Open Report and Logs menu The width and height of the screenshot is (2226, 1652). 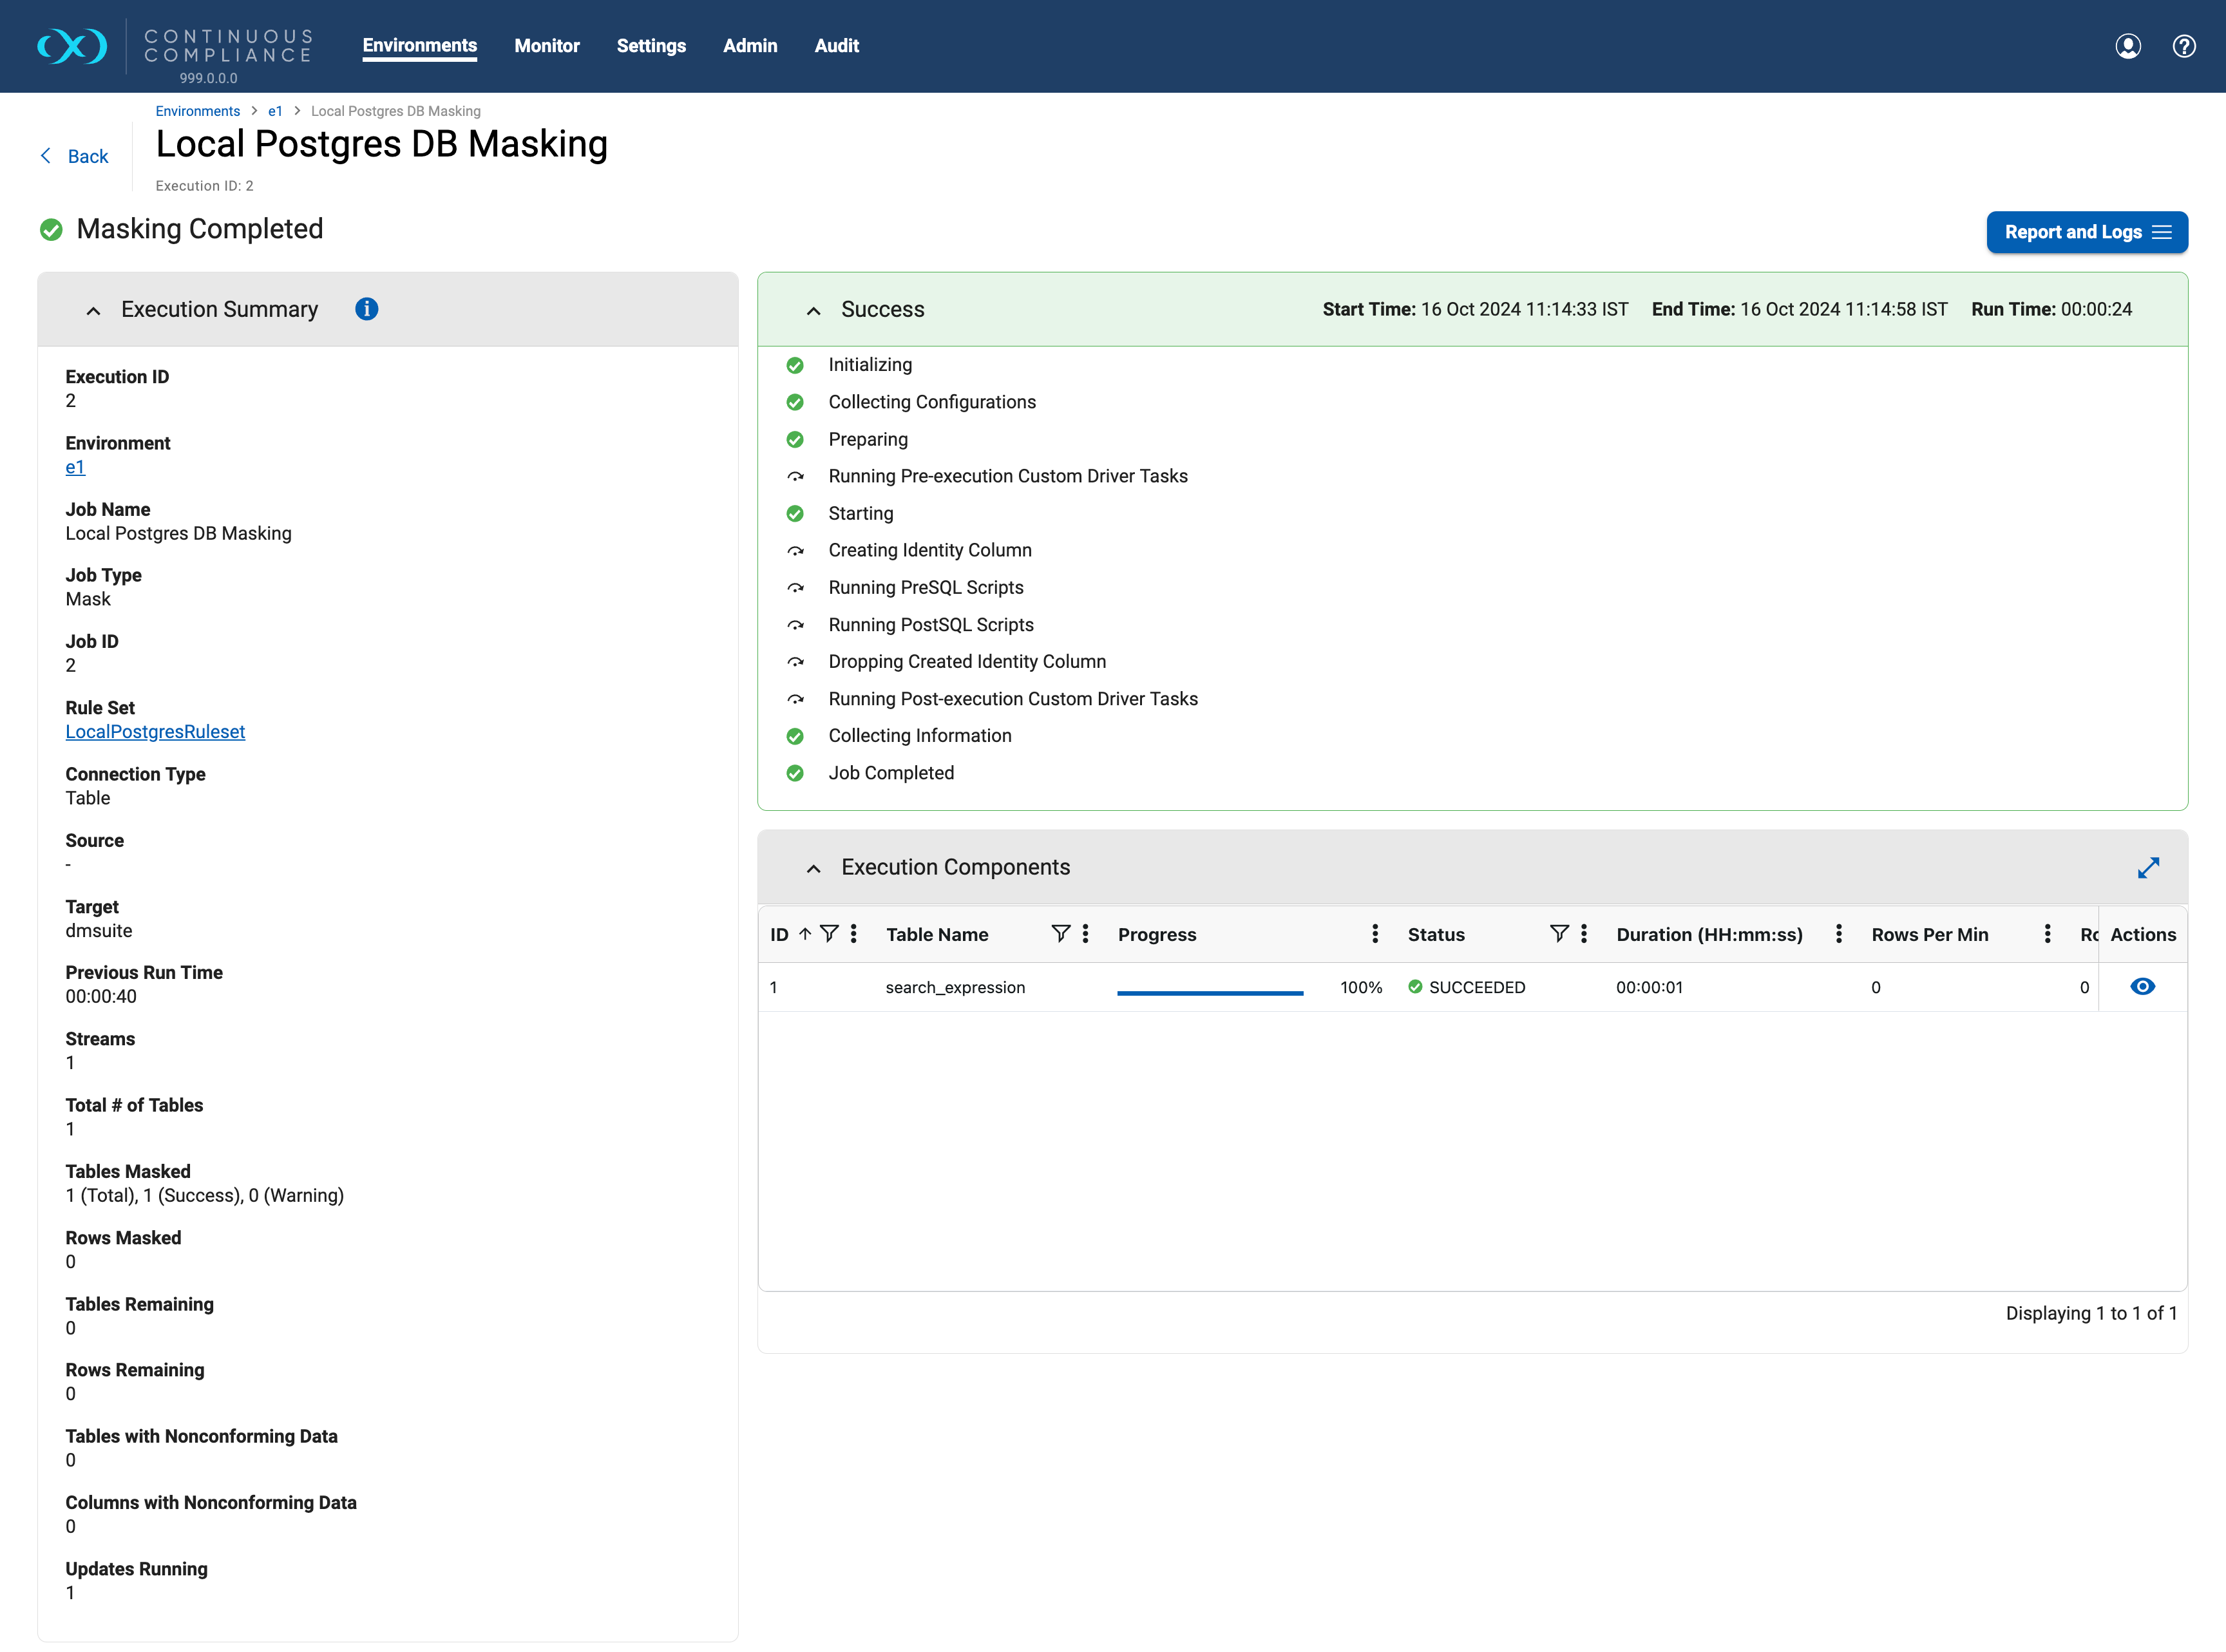tap(2087, 232)
